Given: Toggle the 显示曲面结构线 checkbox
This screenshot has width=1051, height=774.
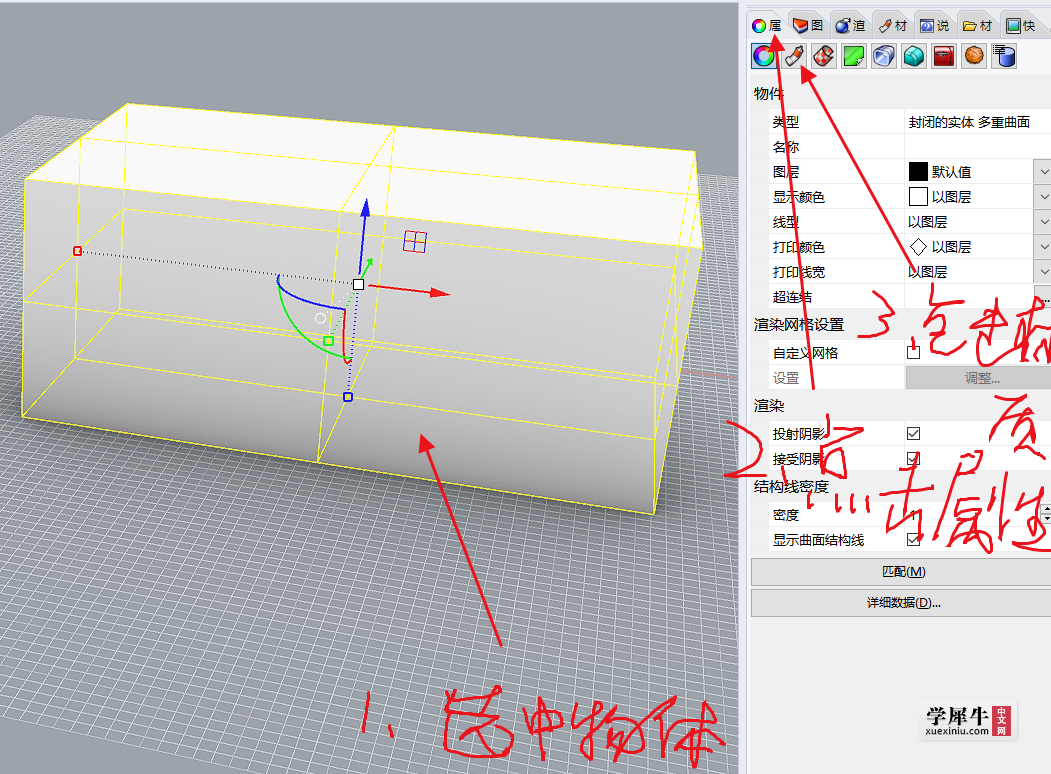Looking at the screenshot, I should coord(914,539).
